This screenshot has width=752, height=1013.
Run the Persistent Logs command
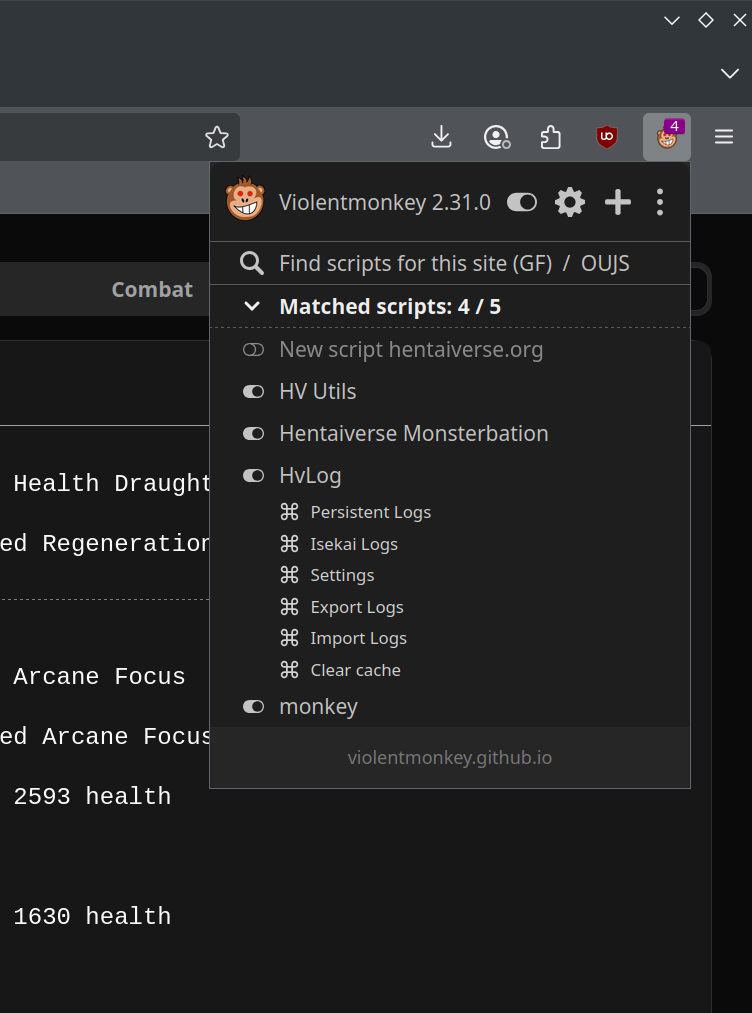(371, 512)
